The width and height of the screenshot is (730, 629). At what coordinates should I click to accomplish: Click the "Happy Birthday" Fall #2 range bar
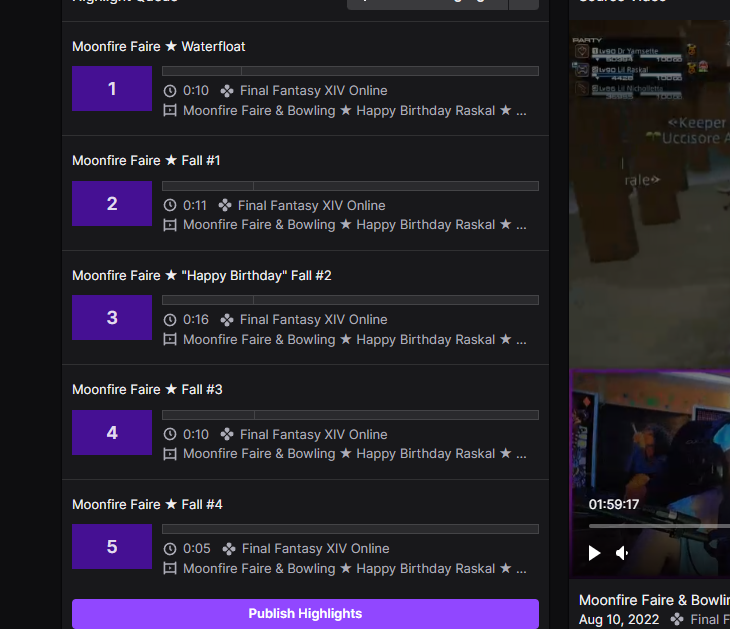pos(351,300)
